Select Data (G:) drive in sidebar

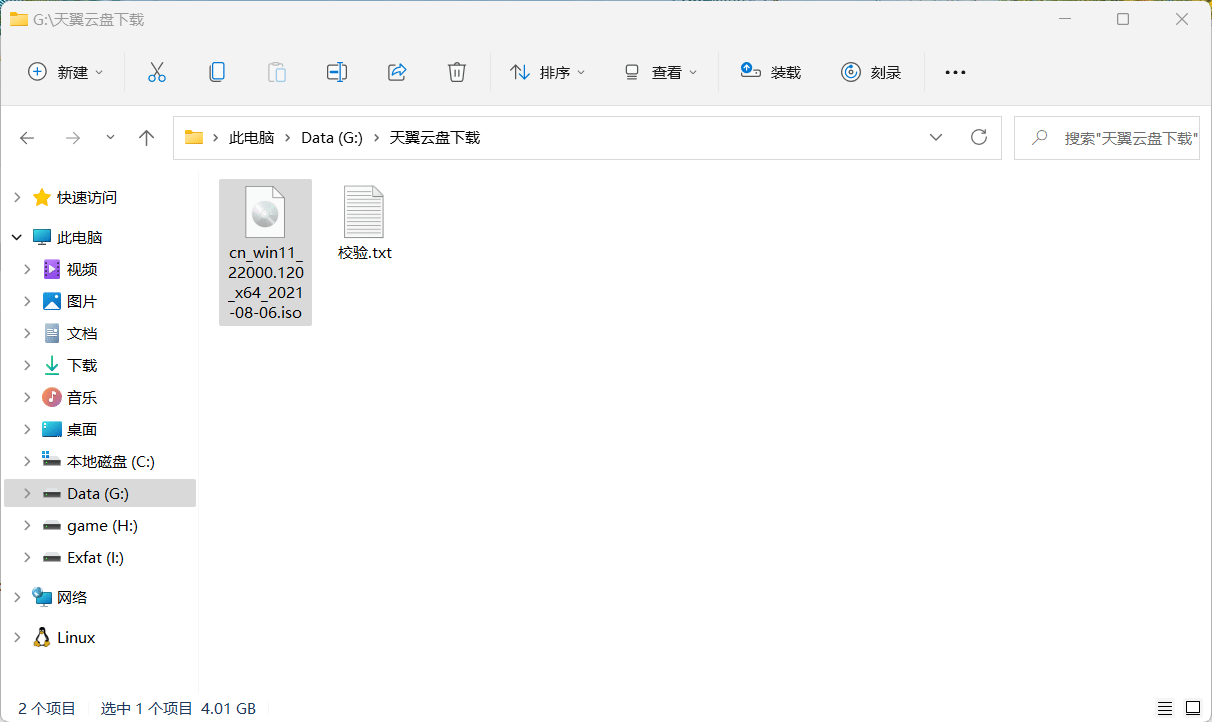point(98,494)
